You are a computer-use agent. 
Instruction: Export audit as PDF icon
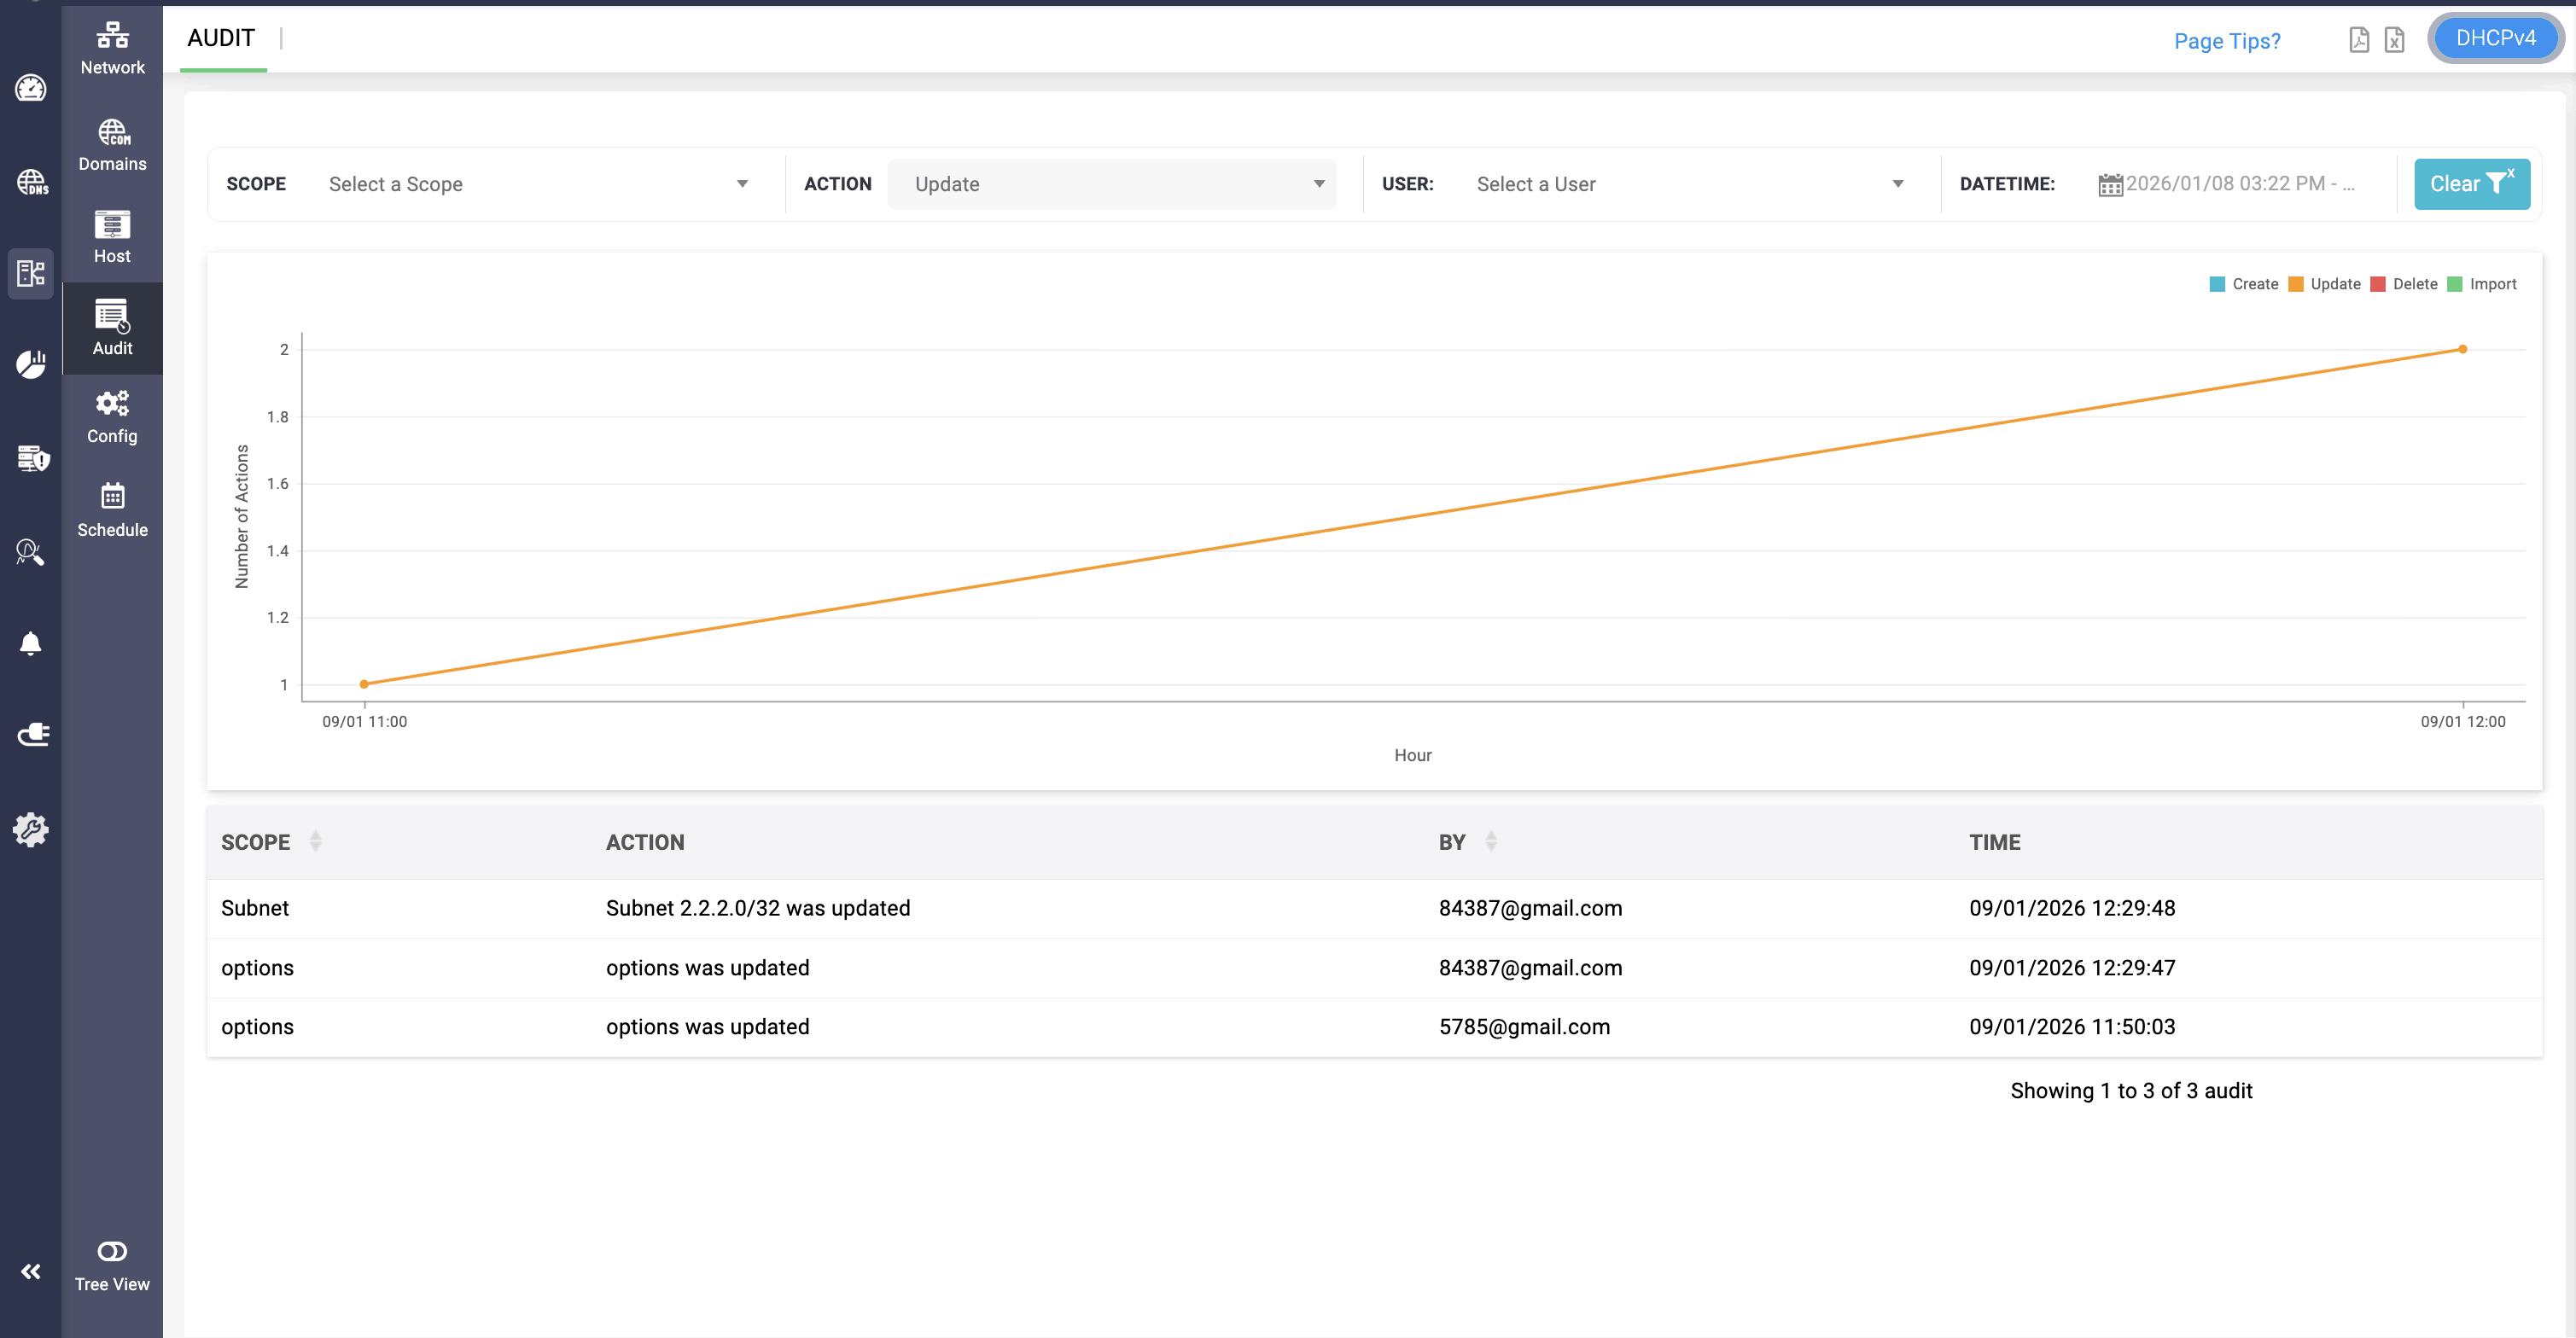click(x=2359, y=40)
